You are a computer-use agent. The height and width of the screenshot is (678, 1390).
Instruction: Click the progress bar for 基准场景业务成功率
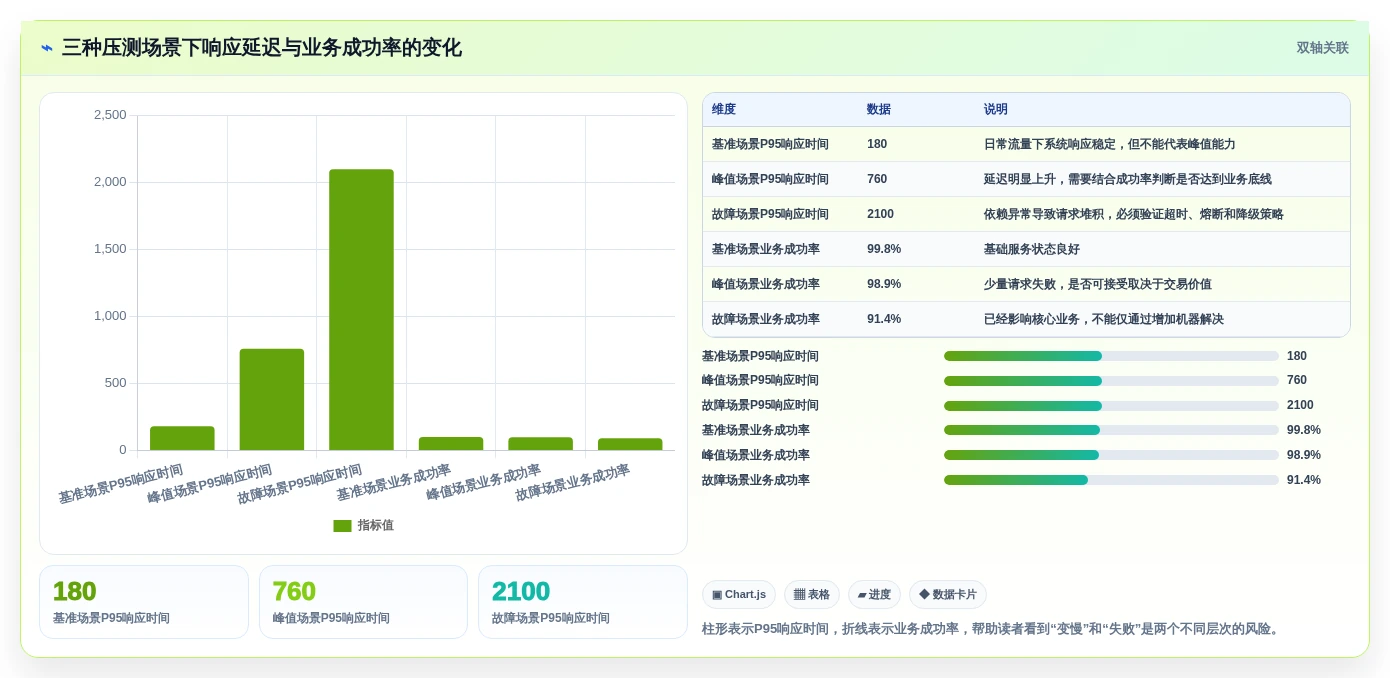point(1111,430)
